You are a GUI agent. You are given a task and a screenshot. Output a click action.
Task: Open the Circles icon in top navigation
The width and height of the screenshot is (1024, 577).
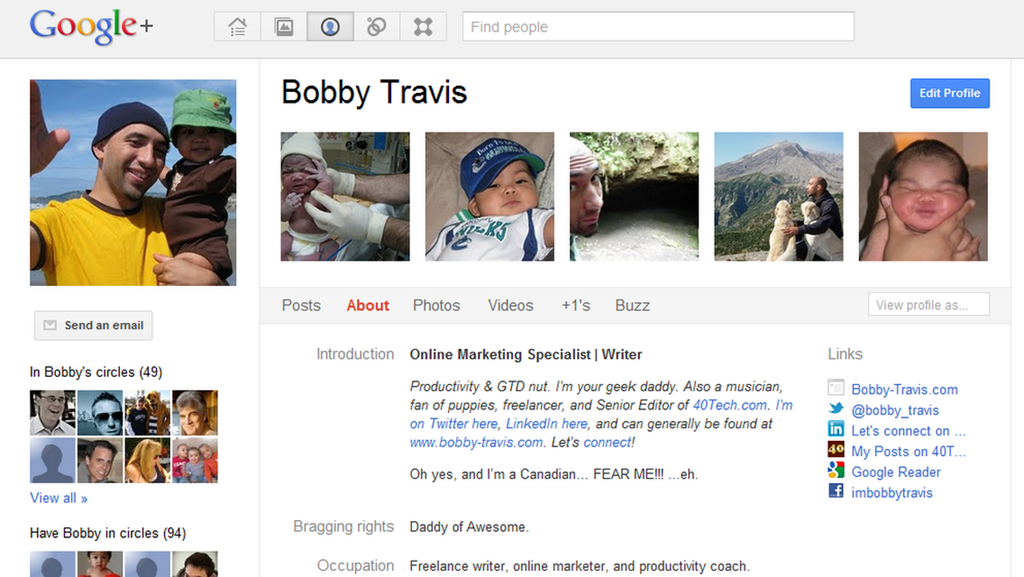(376, 27)
